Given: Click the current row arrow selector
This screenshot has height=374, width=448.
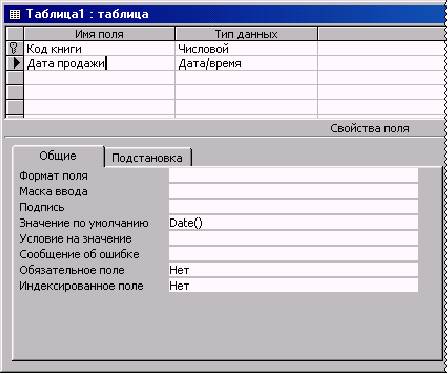Looking at the screenshot, I should [x=14, y=63].
